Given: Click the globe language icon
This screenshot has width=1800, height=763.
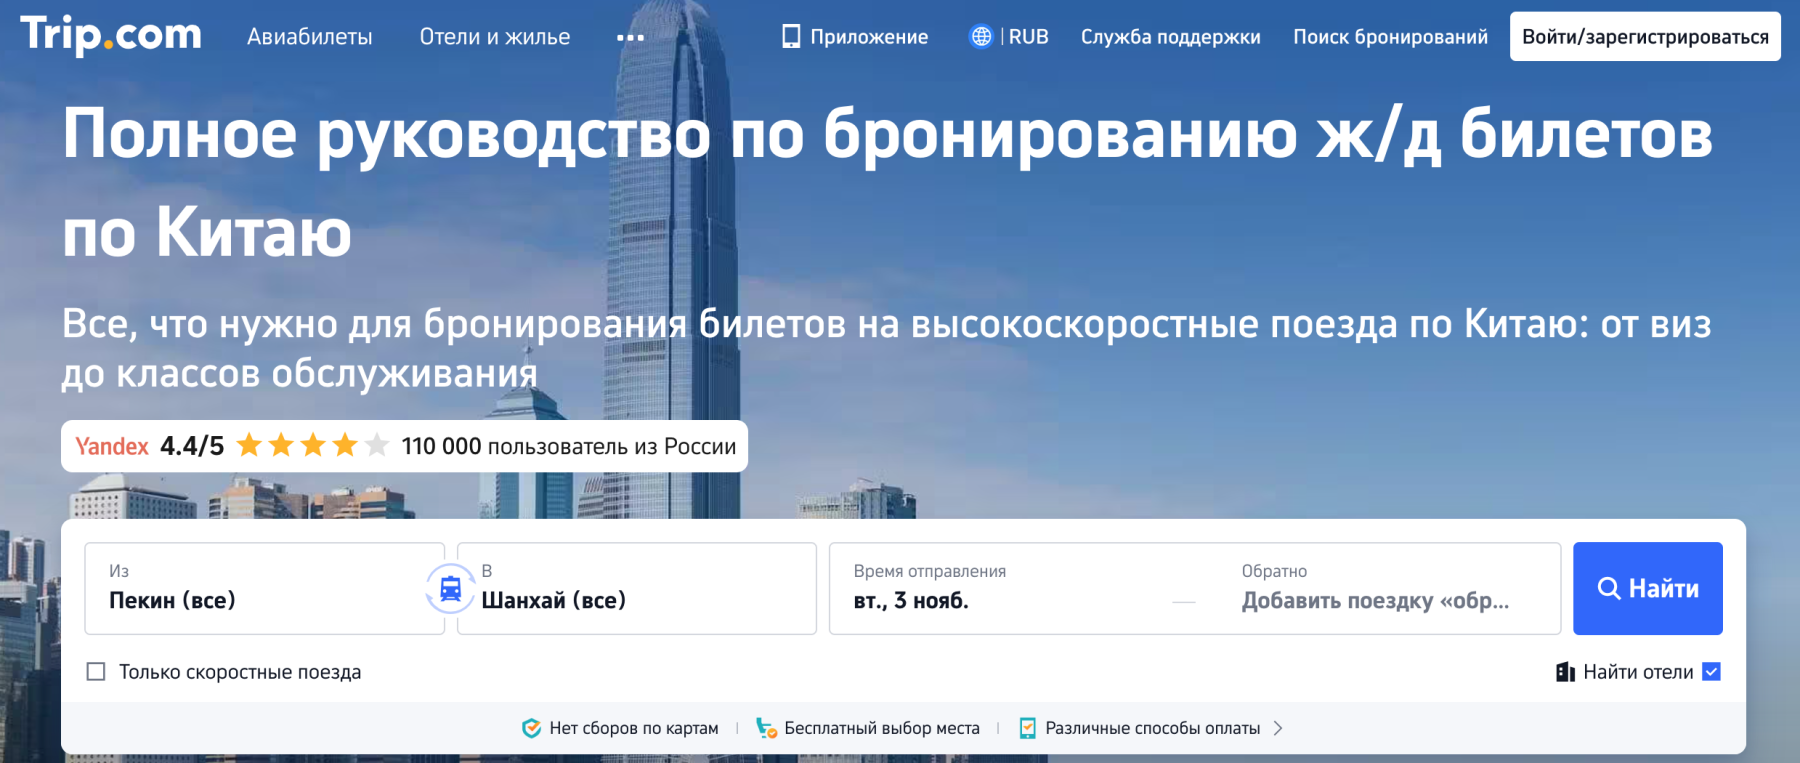Looking at the screenshot, I should coord(981,37).
